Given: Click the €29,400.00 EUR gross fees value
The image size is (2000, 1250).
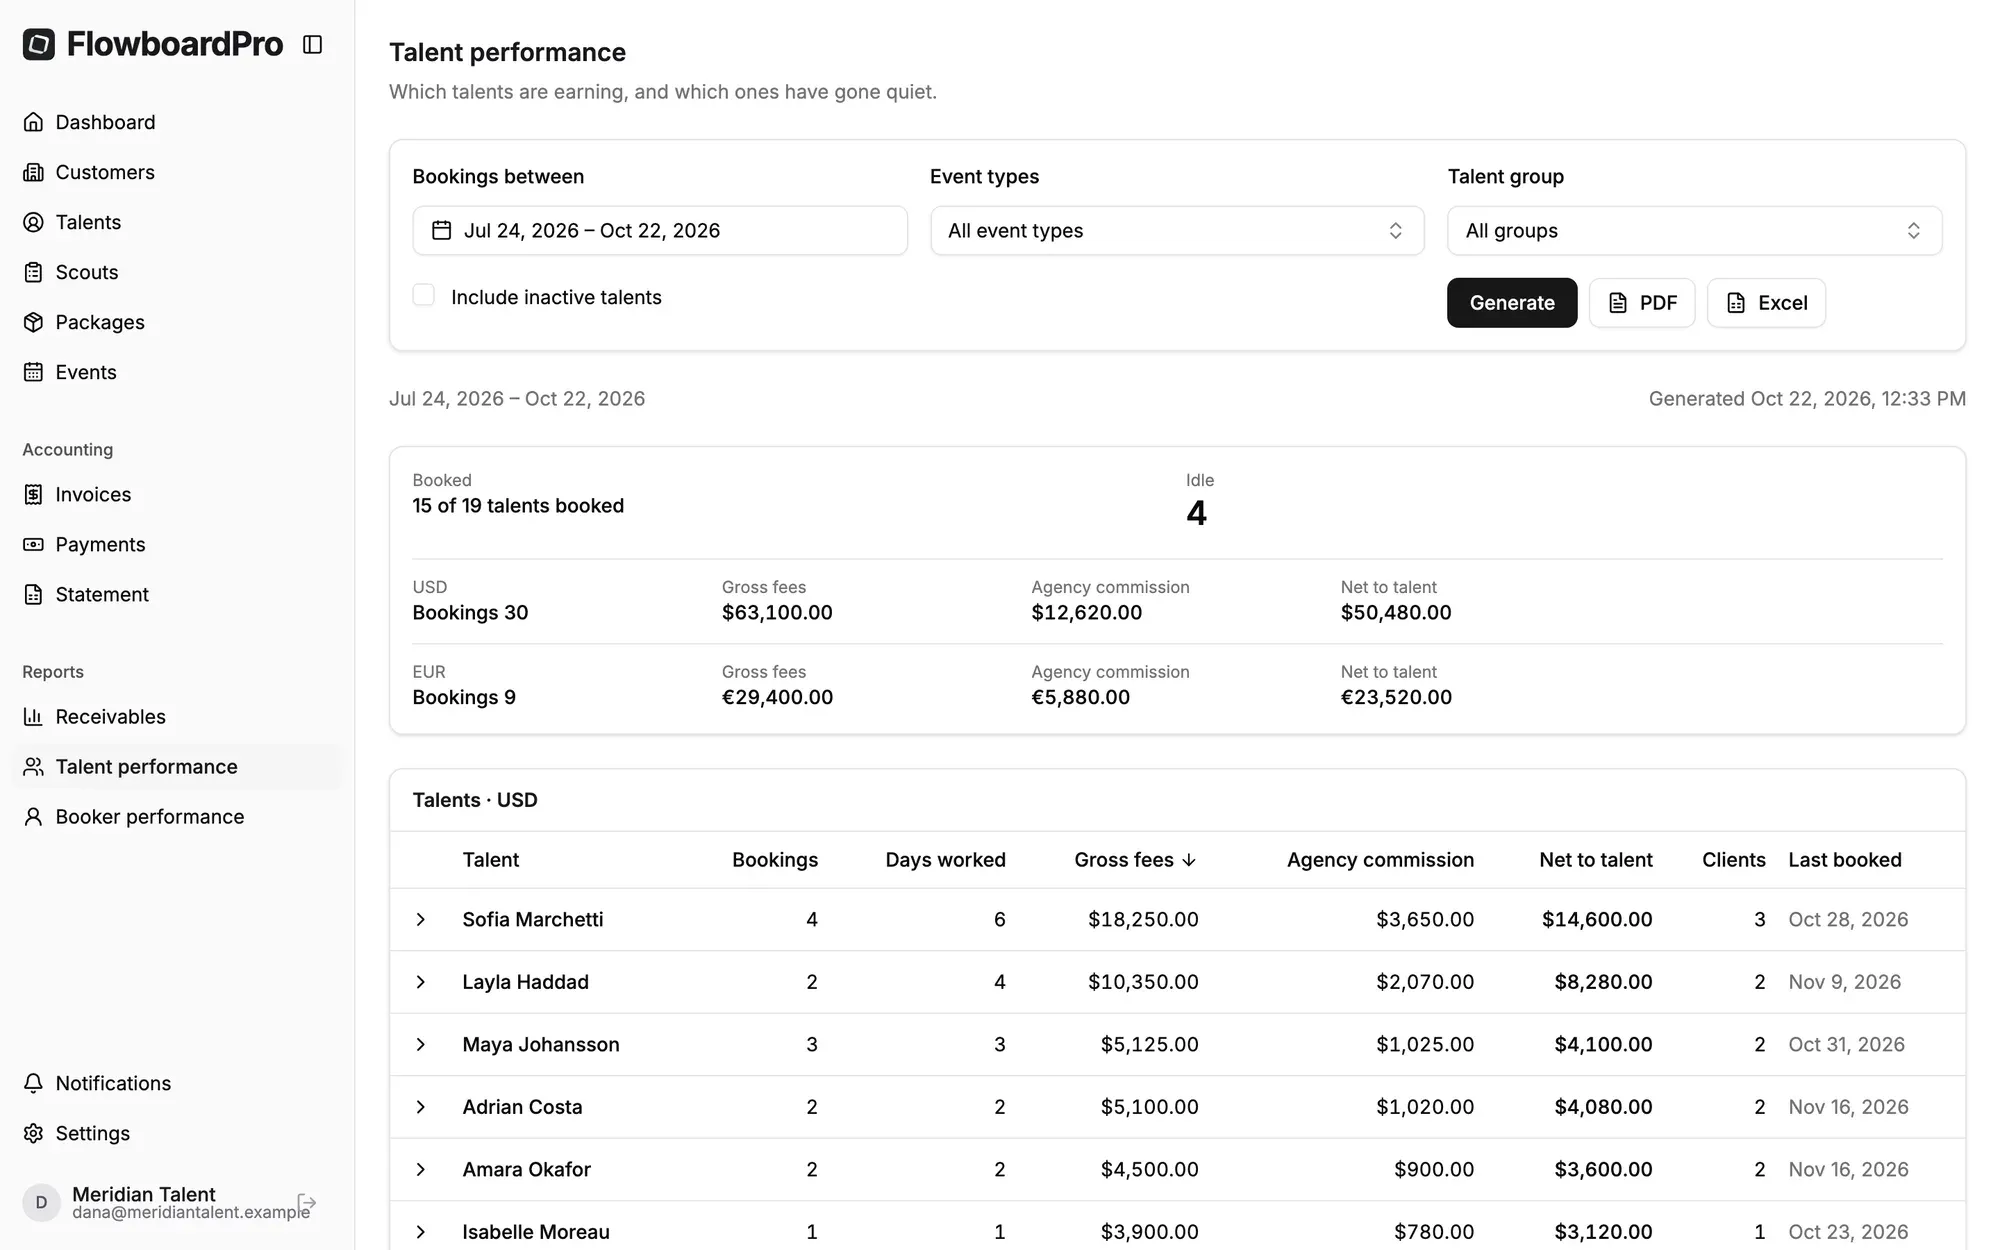Looking at the screenshot, I should (x=777, y=698).
